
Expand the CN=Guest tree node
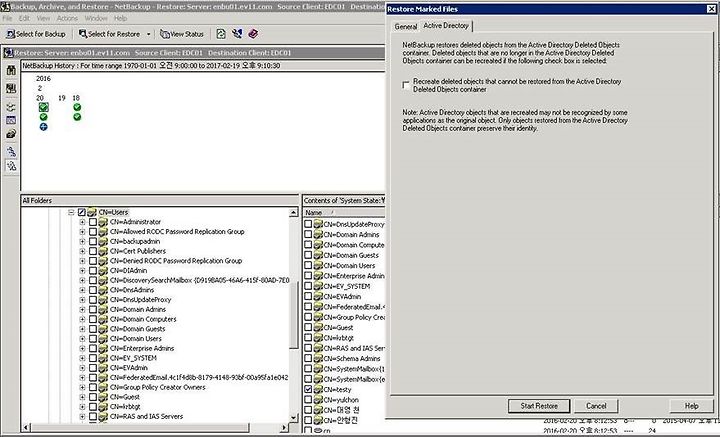(82, 397)
